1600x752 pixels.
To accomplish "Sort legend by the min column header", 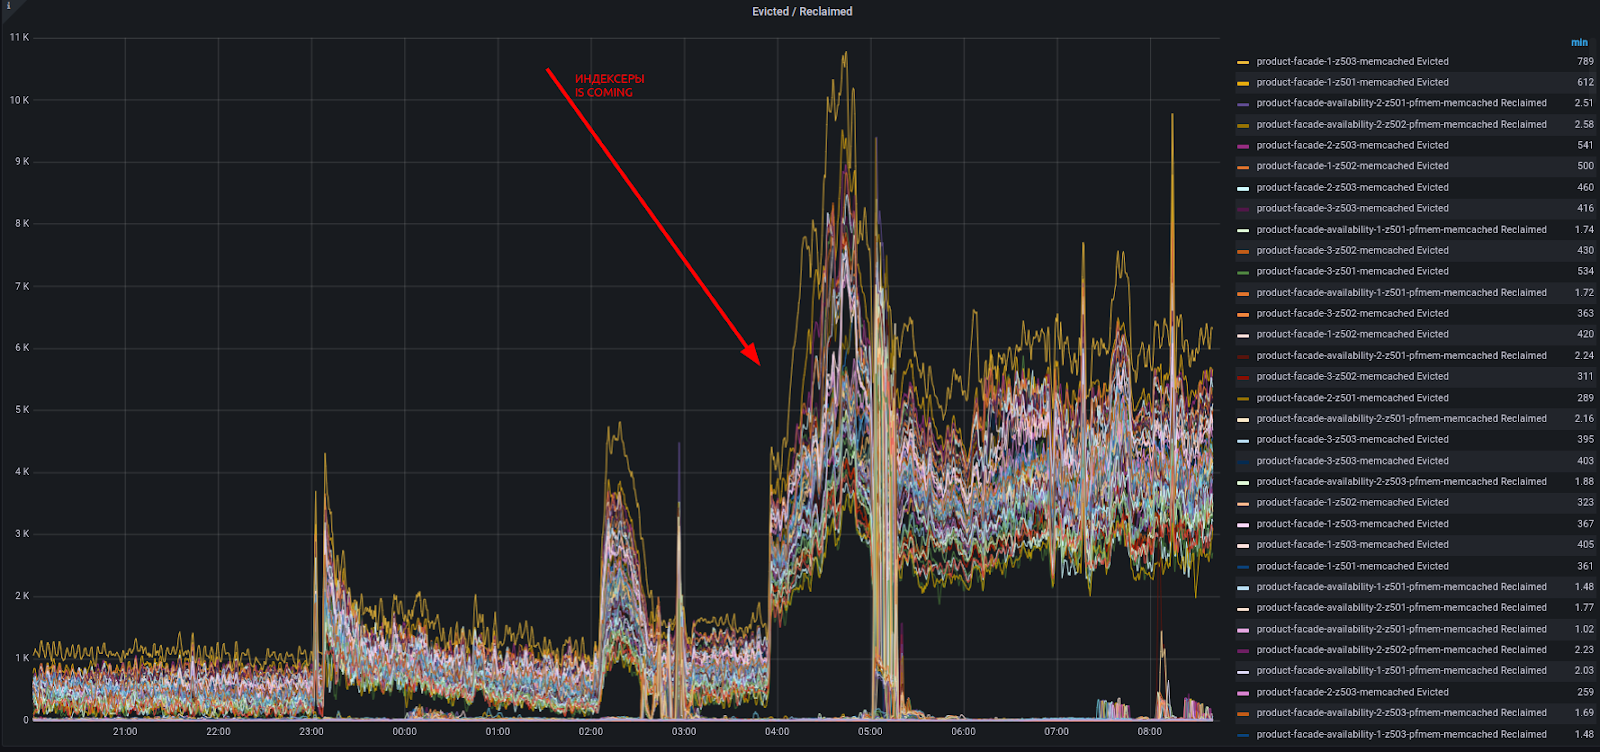I will click(1579, 42).
